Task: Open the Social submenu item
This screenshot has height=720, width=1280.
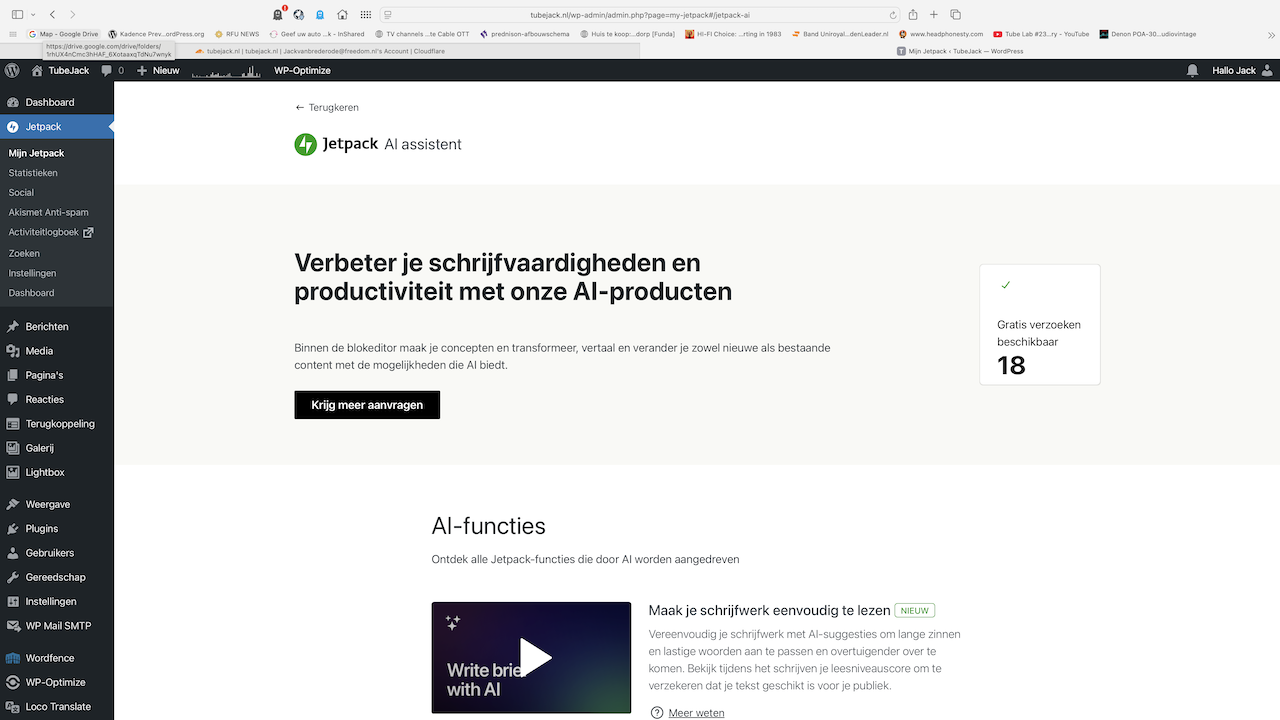Action: tap(21, 193)
